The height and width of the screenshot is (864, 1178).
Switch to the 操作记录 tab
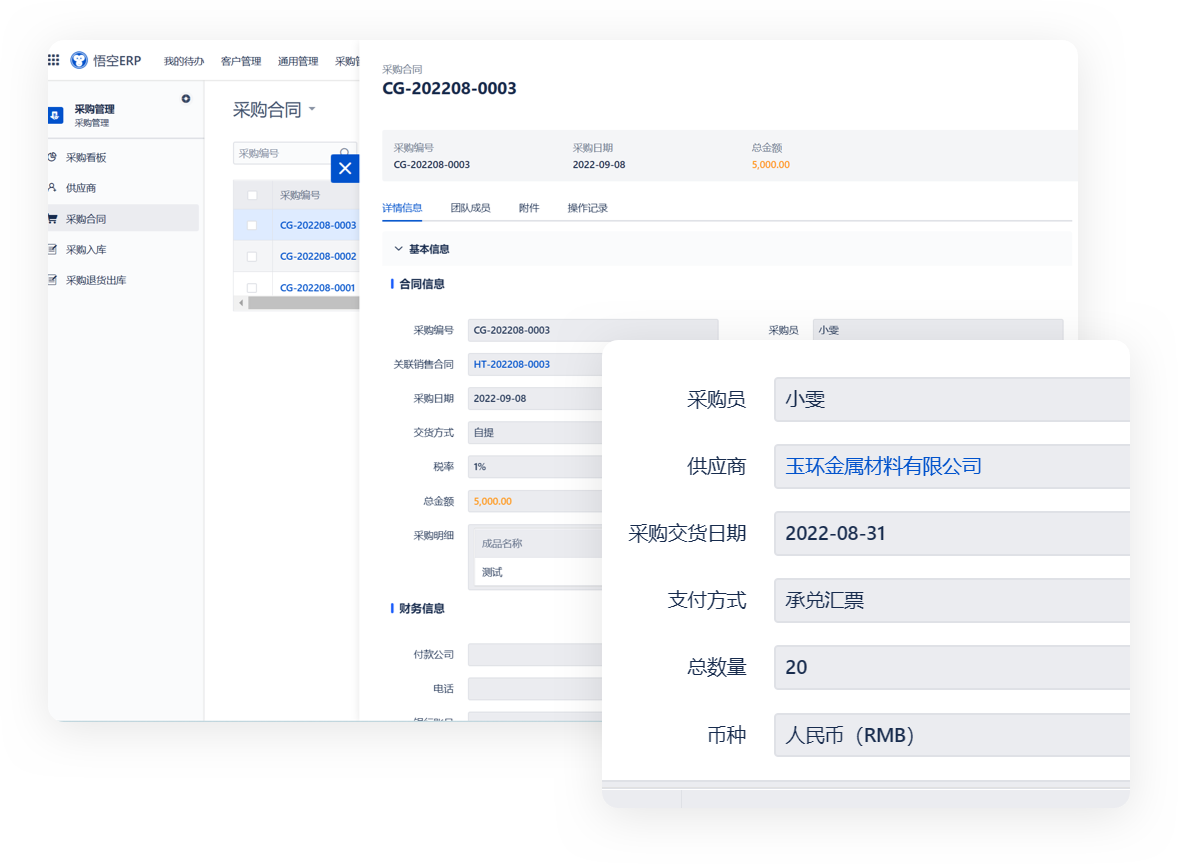tap(587, 208)
